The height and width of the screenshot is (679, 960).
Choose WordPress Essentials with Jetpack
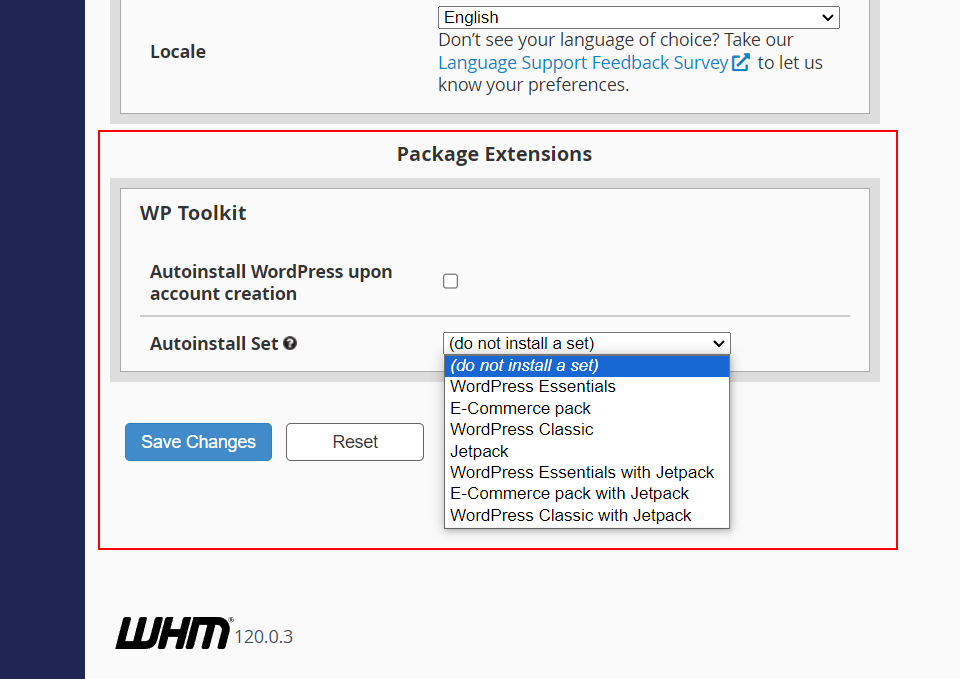(x=582, y=472)
